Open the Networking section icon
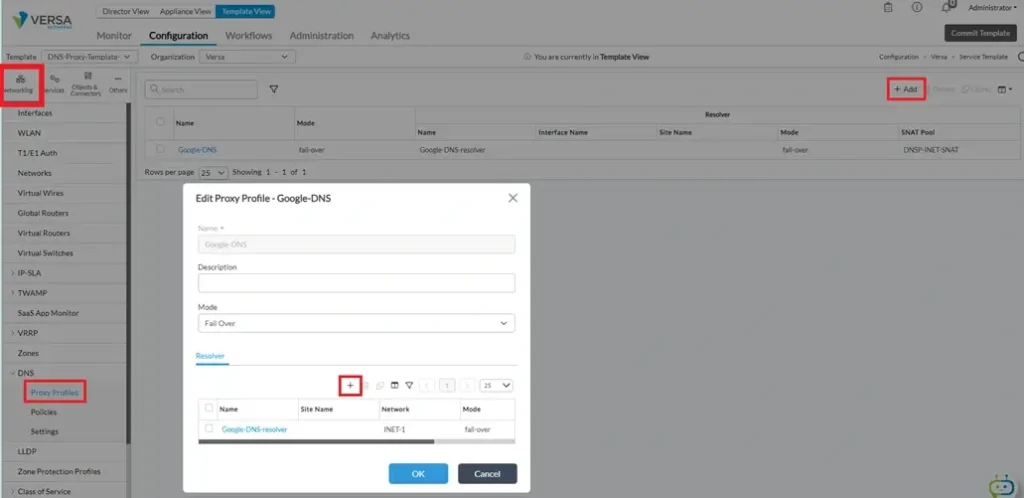This screenshot has height=498, width=1024. pos(19,83)
